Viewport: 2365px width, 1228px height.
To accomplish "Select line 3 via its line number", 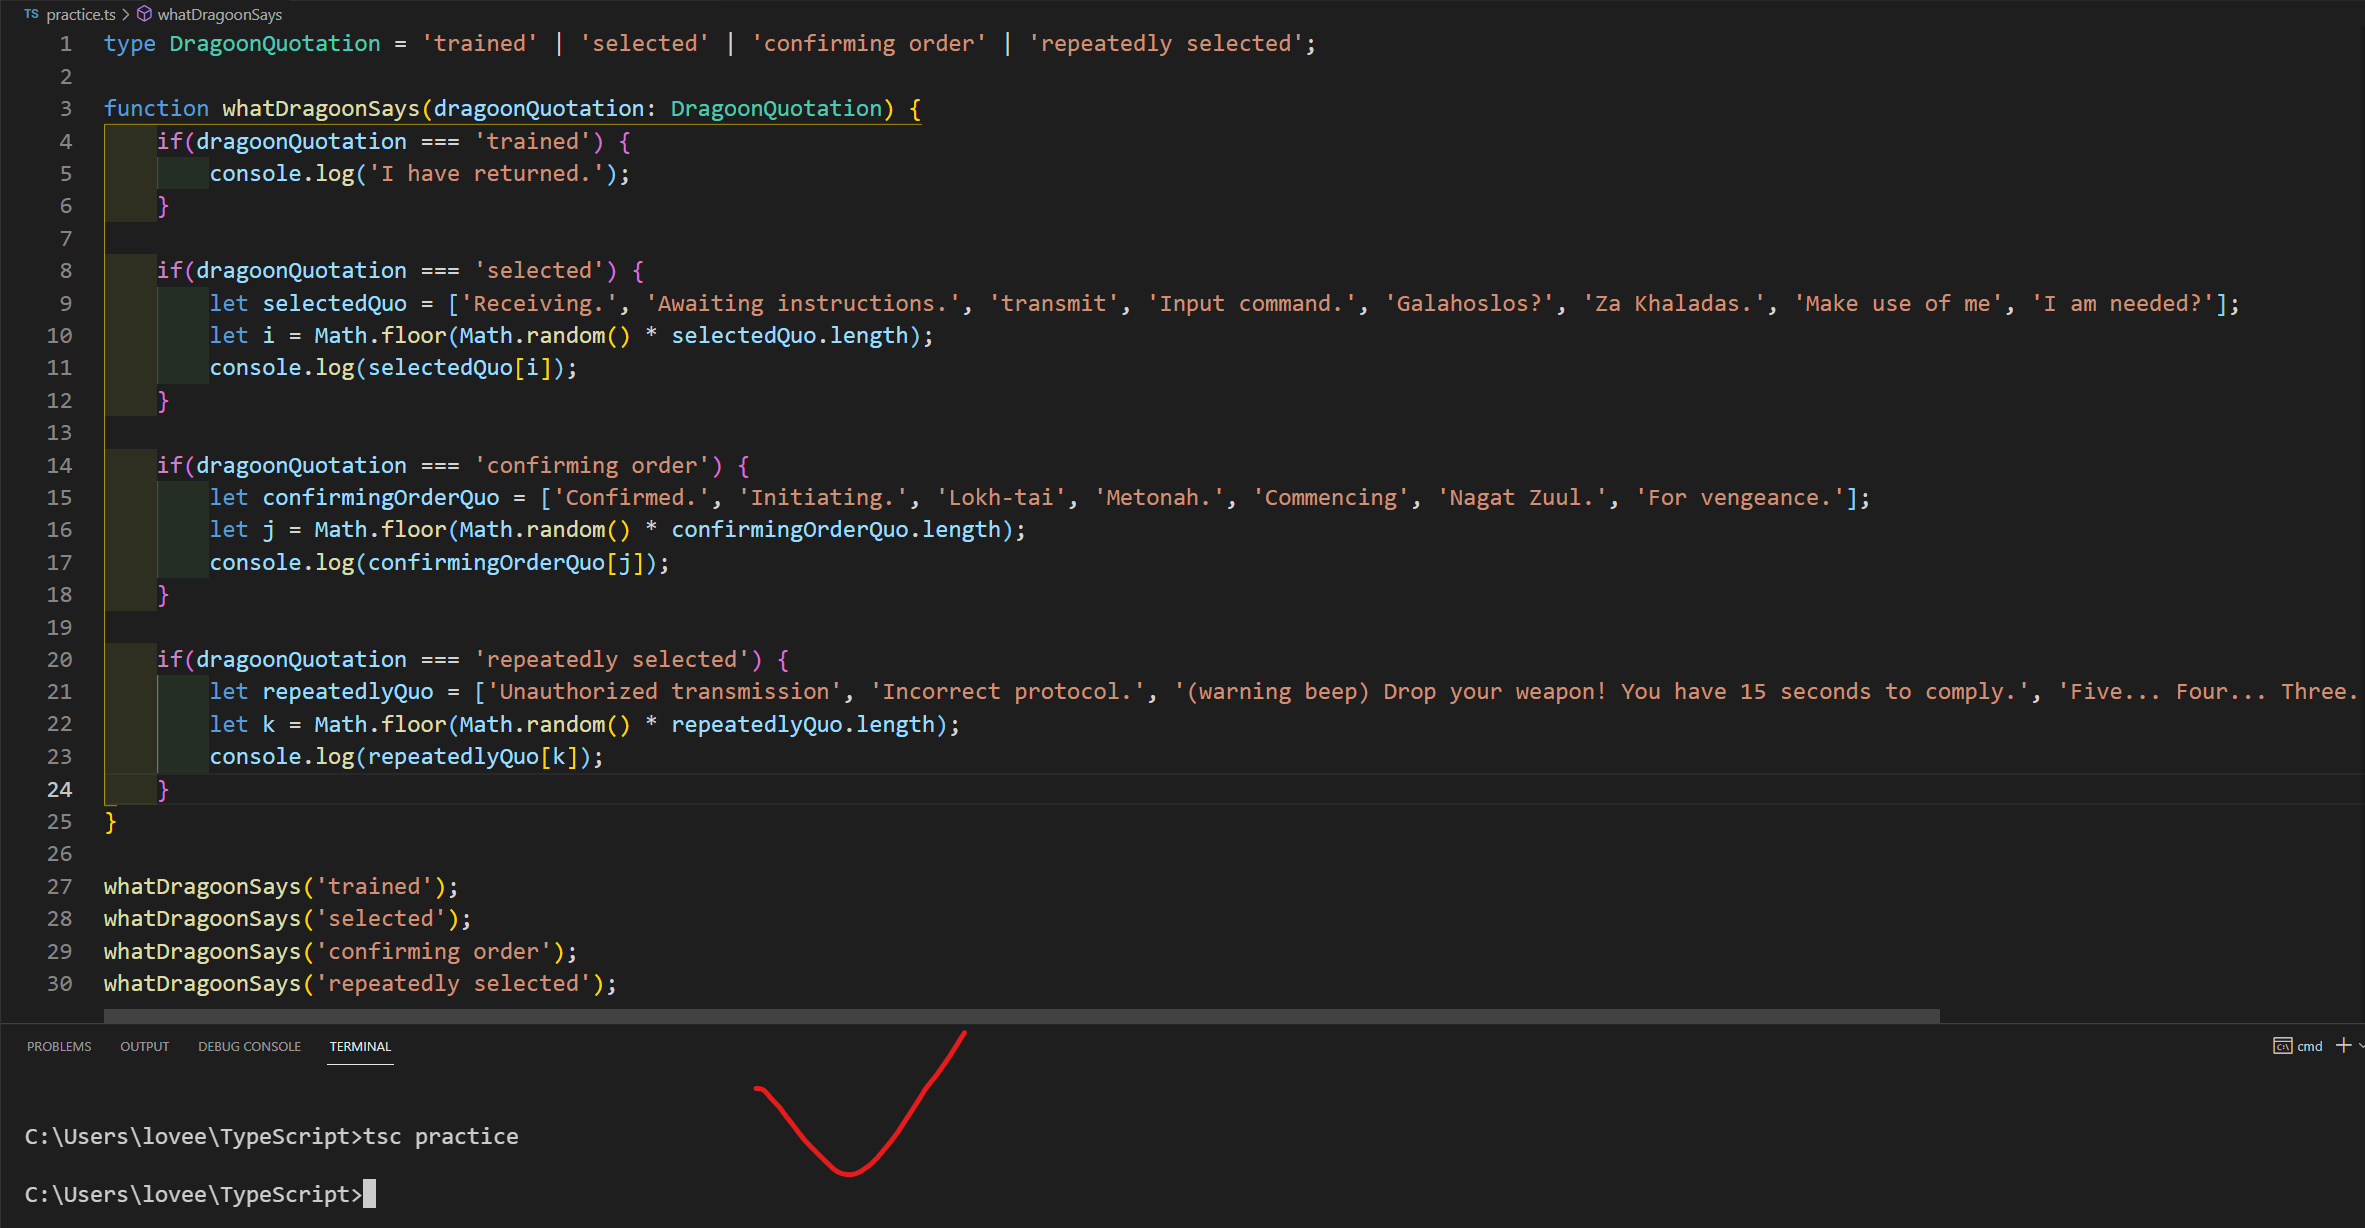I will (x=66, y=108).
